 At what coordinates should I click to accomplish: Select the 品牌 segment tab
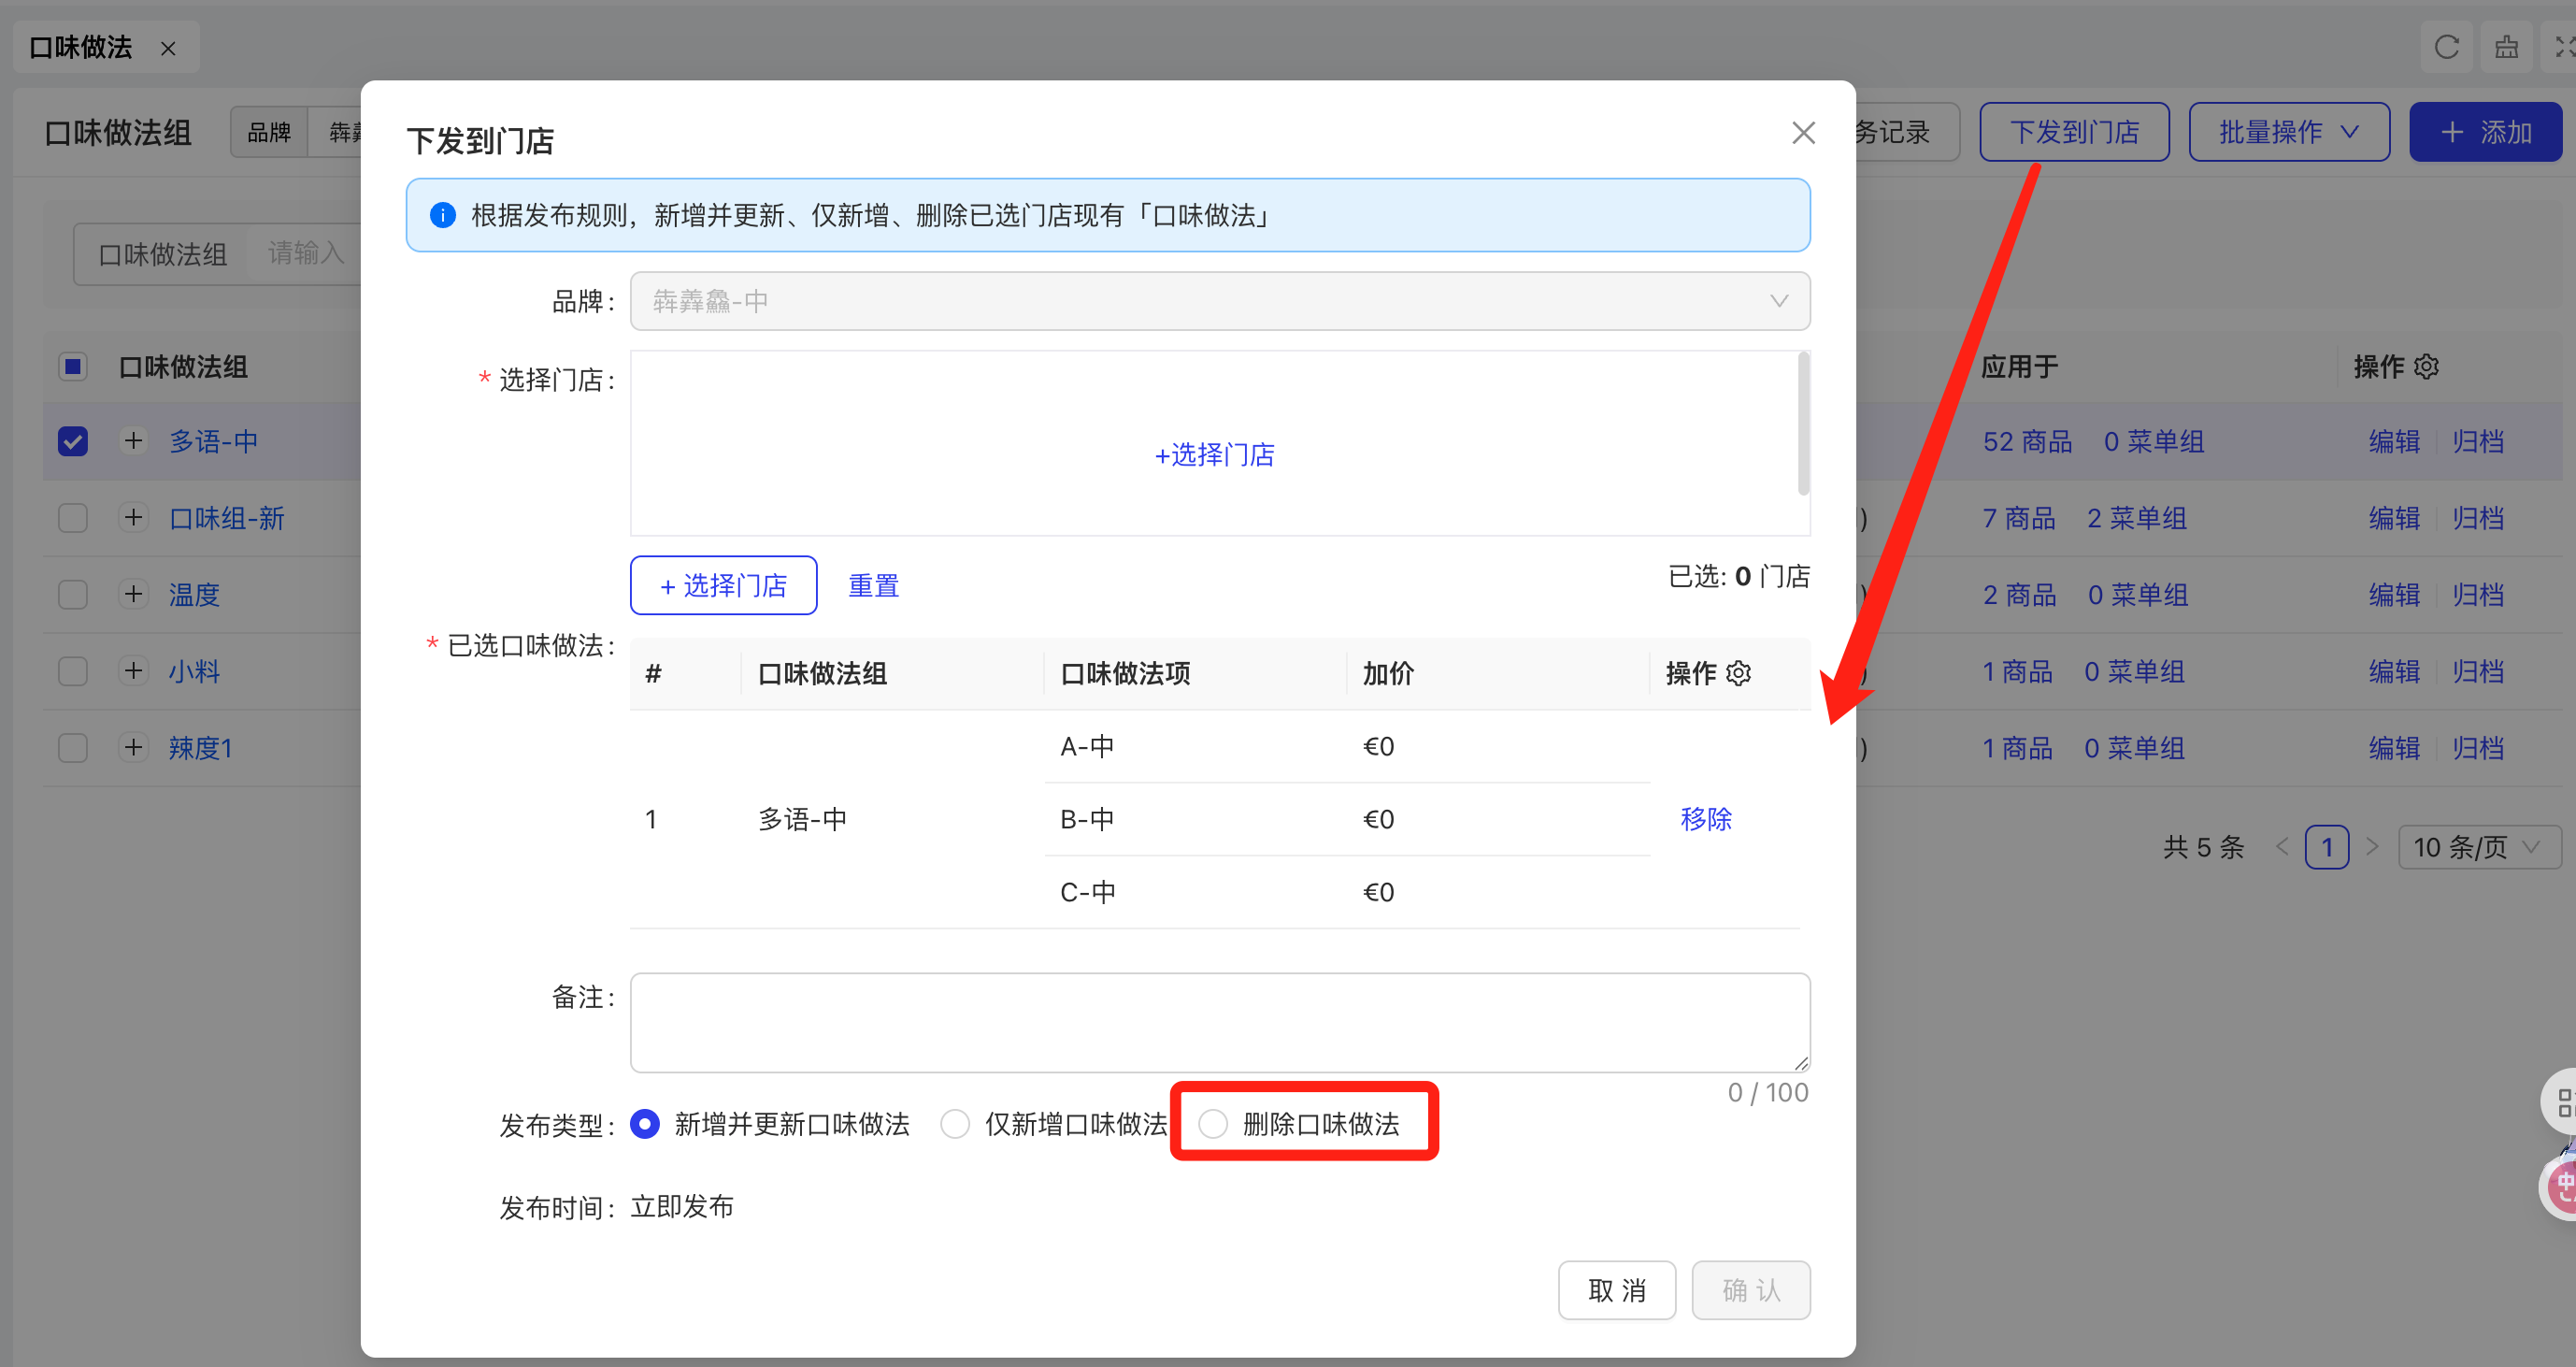pos(269,132)
